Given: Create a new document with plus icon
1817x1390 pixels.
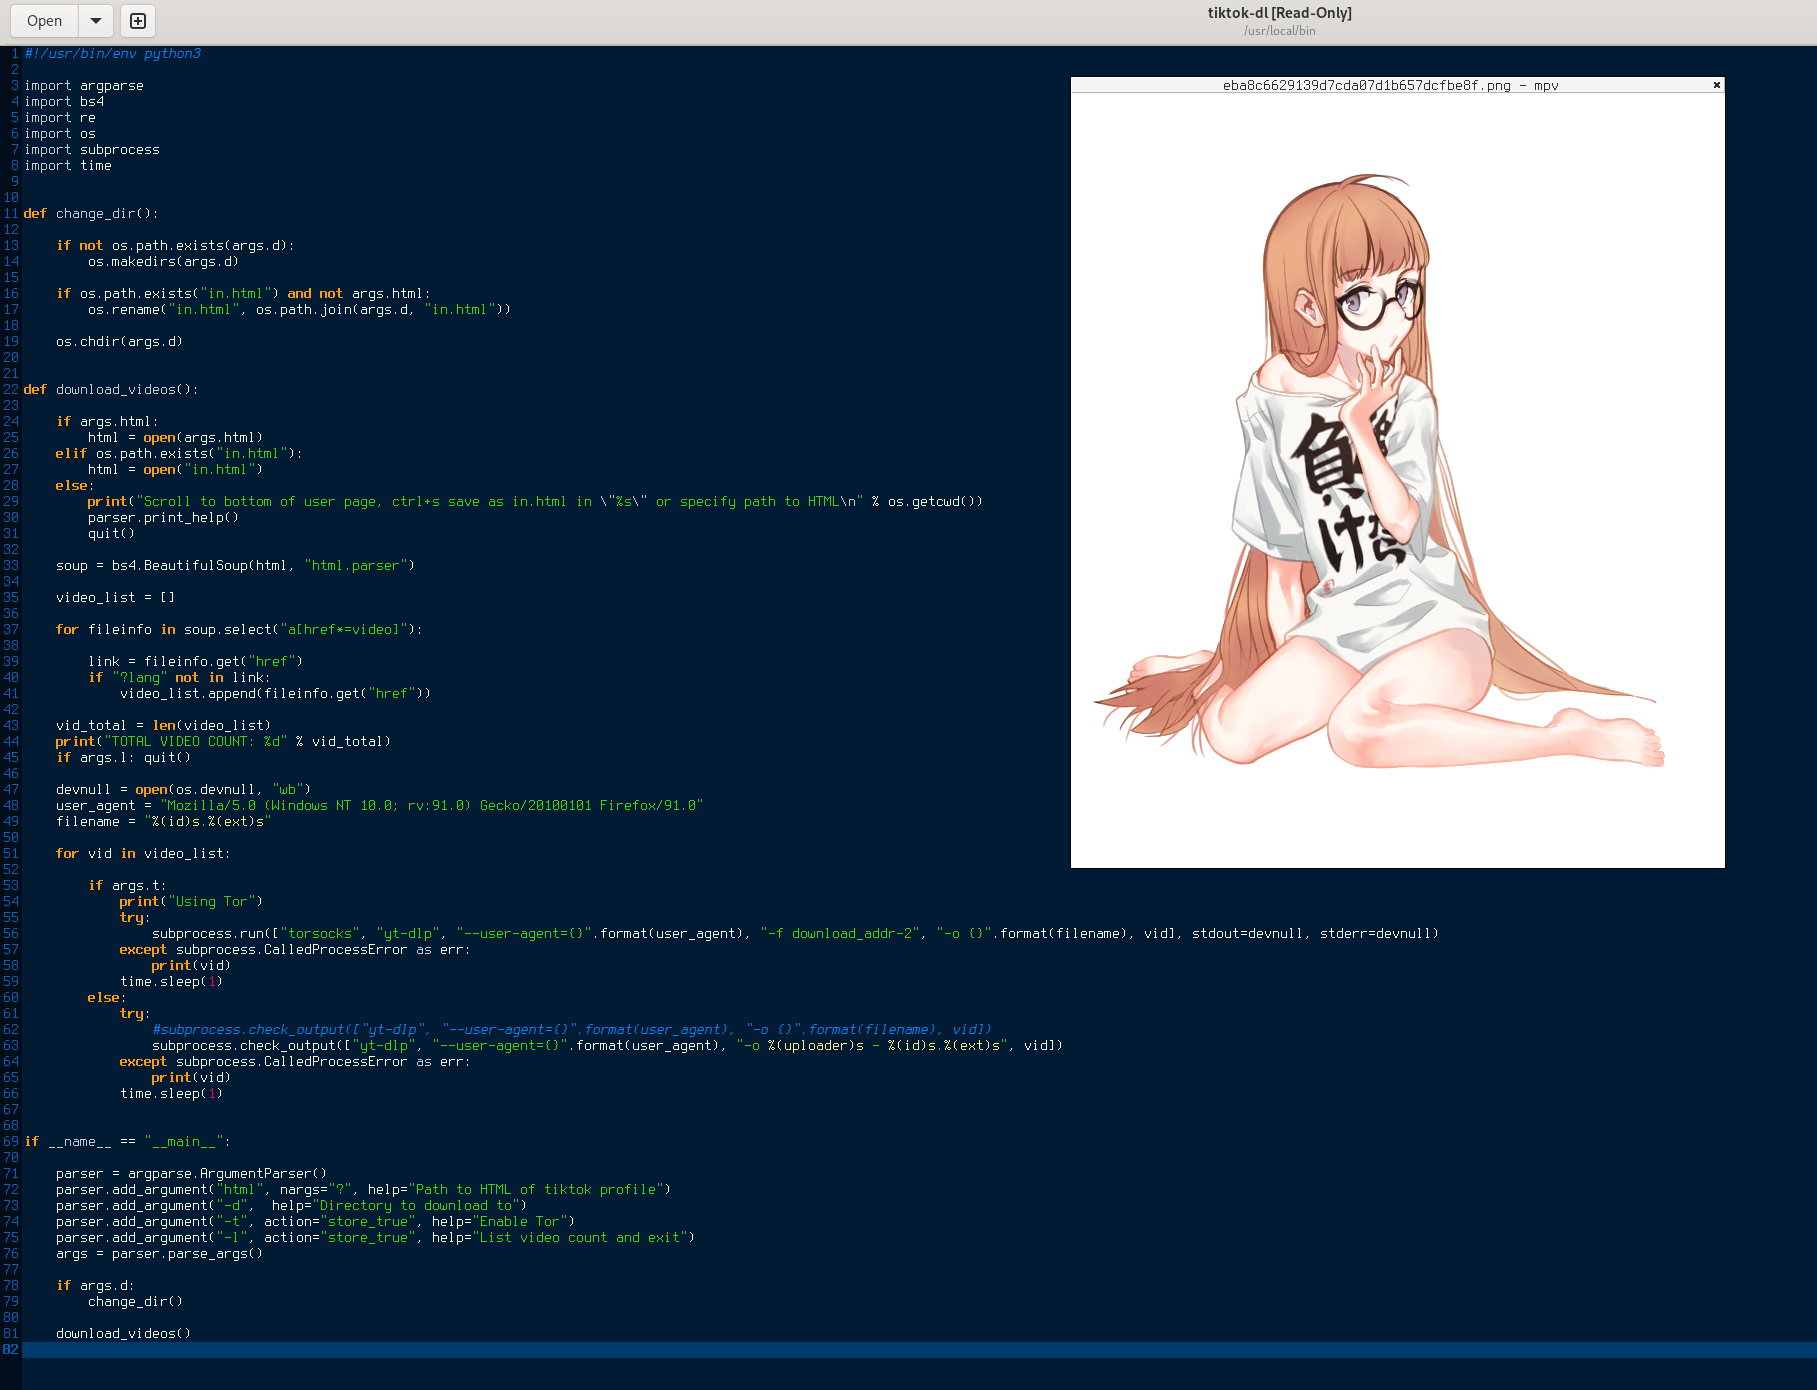Looking at the screenshot, I should pyautogui.click(x=138, y=21).
